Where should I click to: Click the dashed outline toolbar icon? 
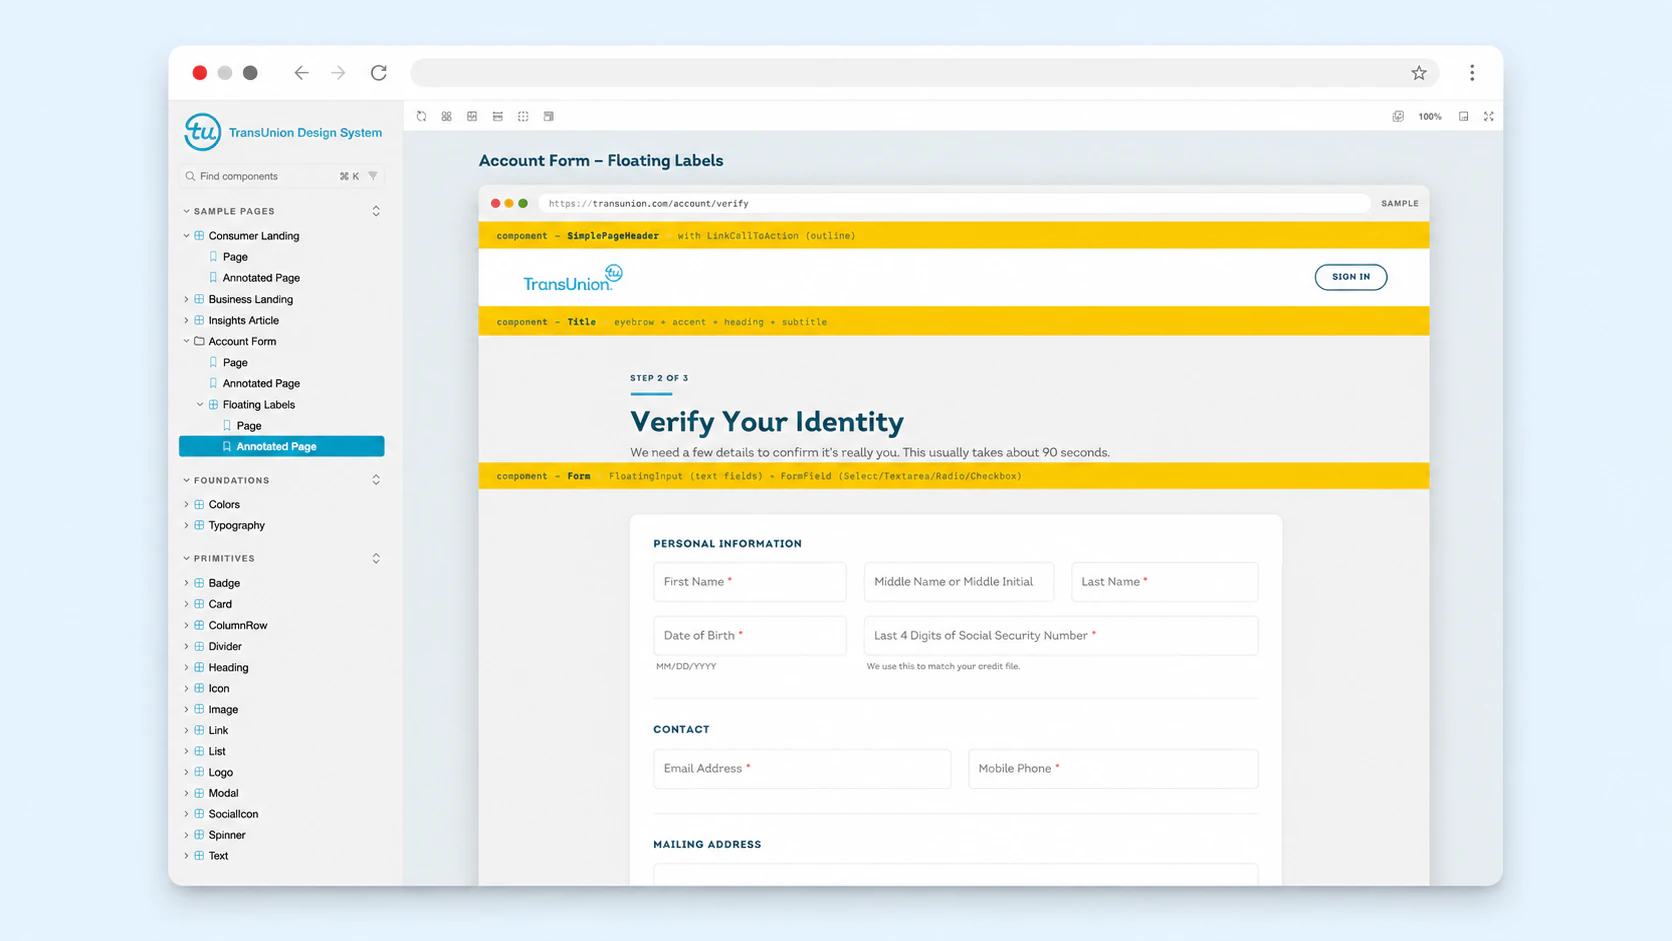click(x=523, y=117)
